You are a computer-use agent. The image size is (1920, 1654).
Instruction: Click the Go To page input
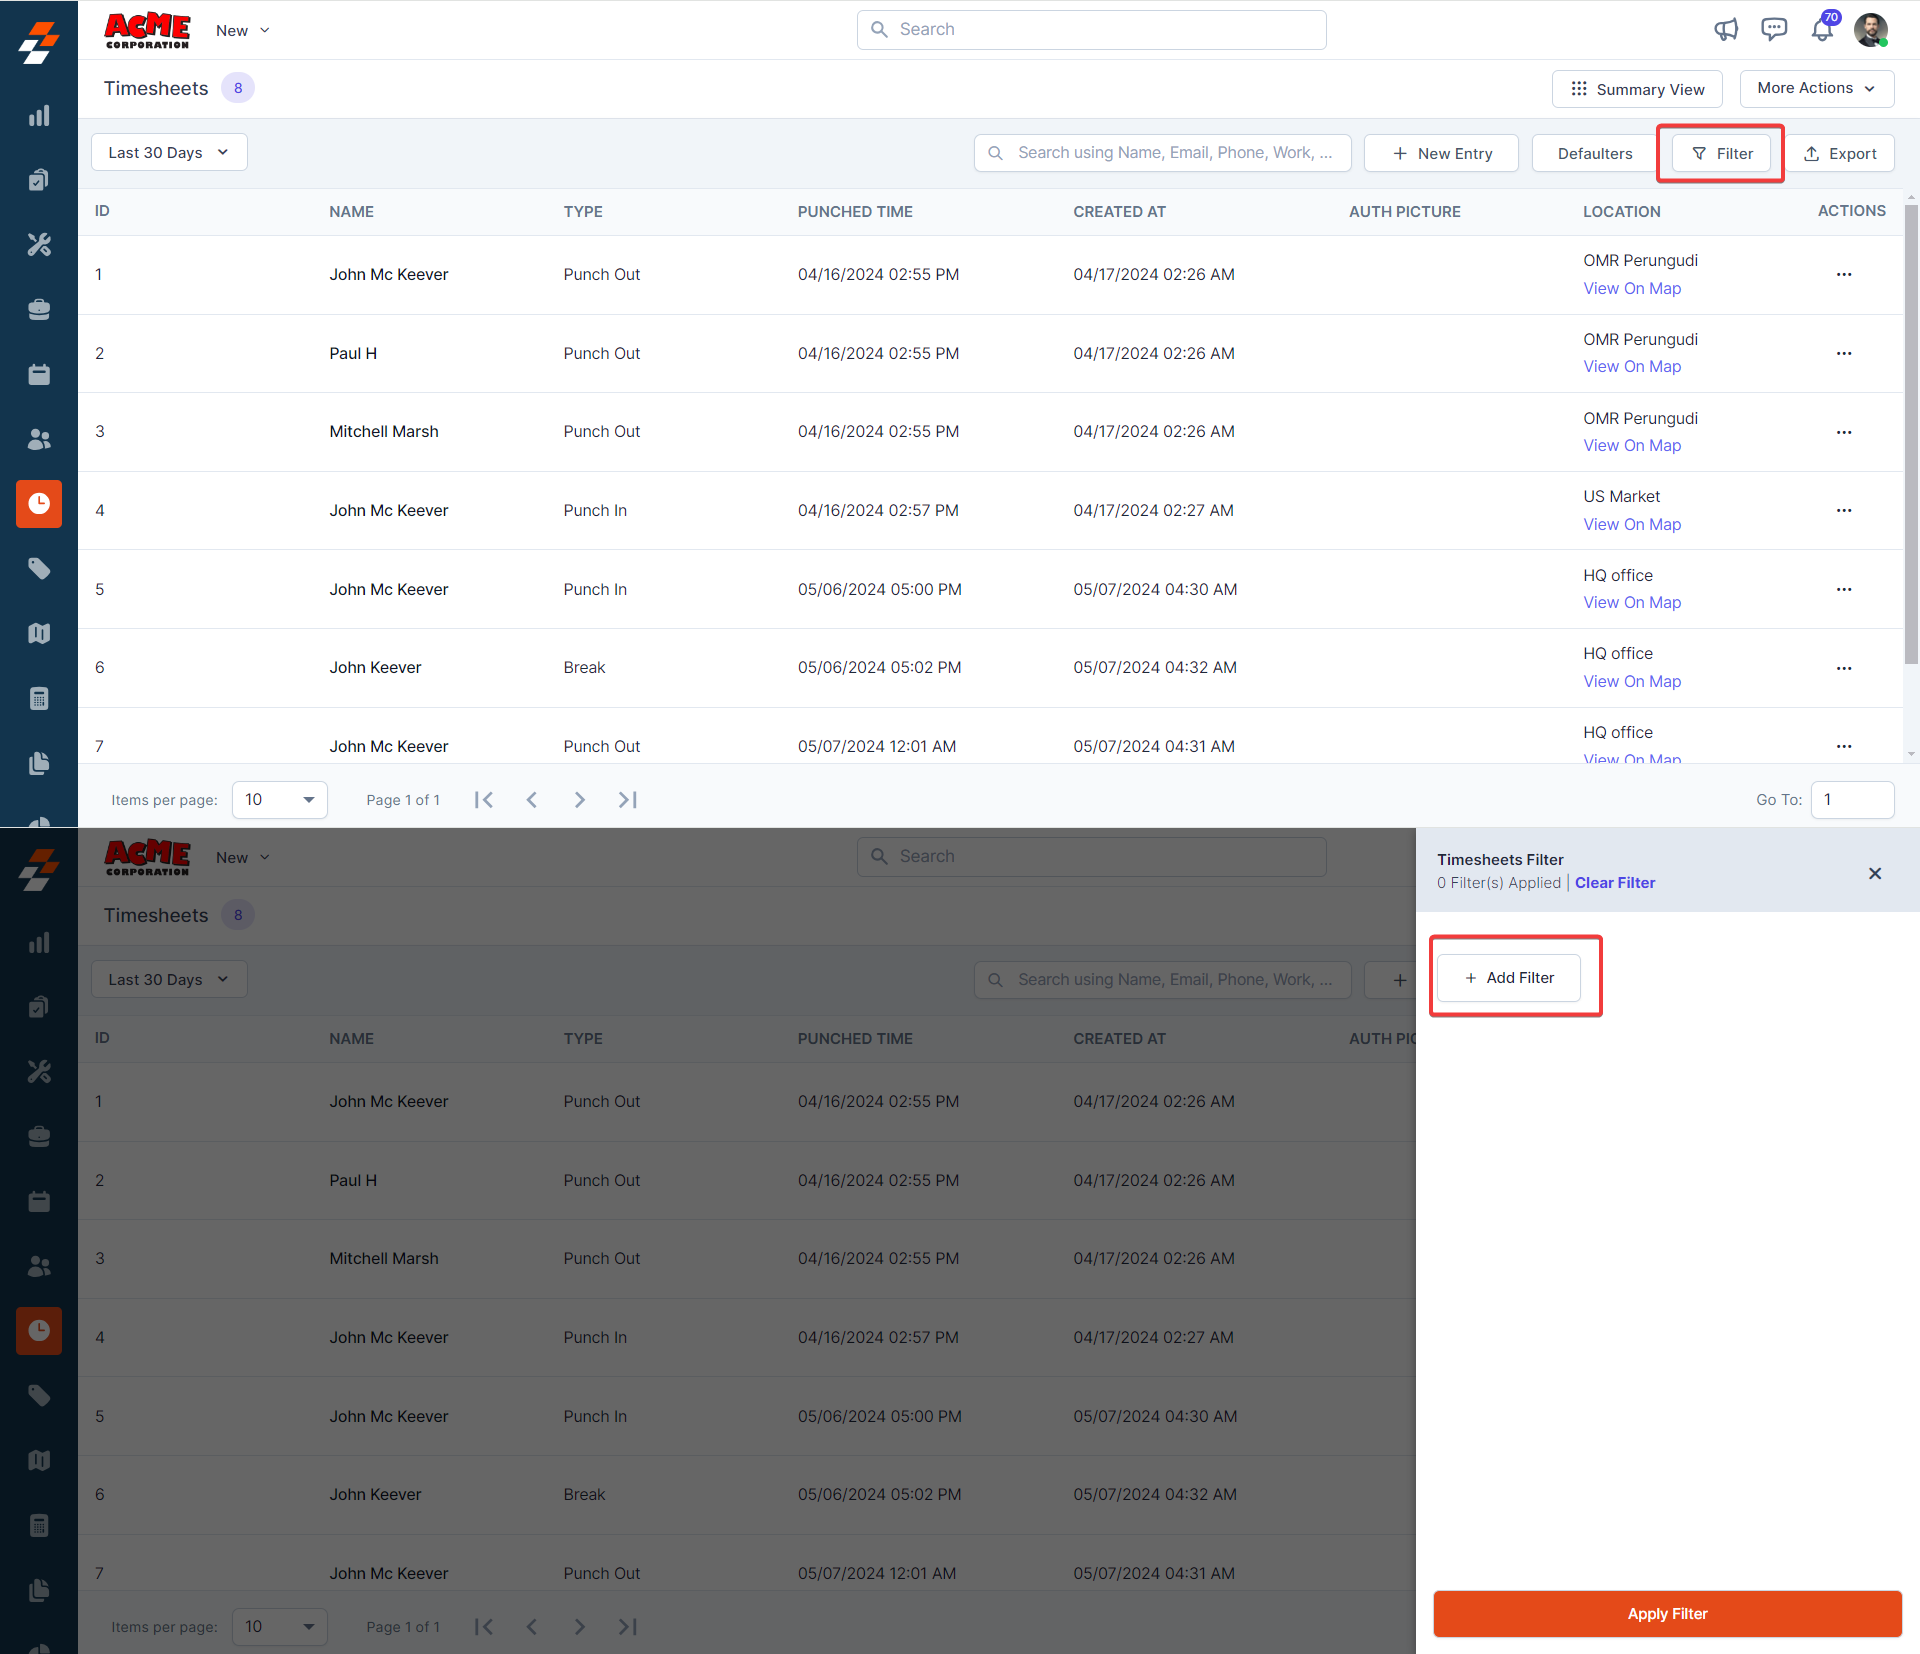pos(1851,799)
